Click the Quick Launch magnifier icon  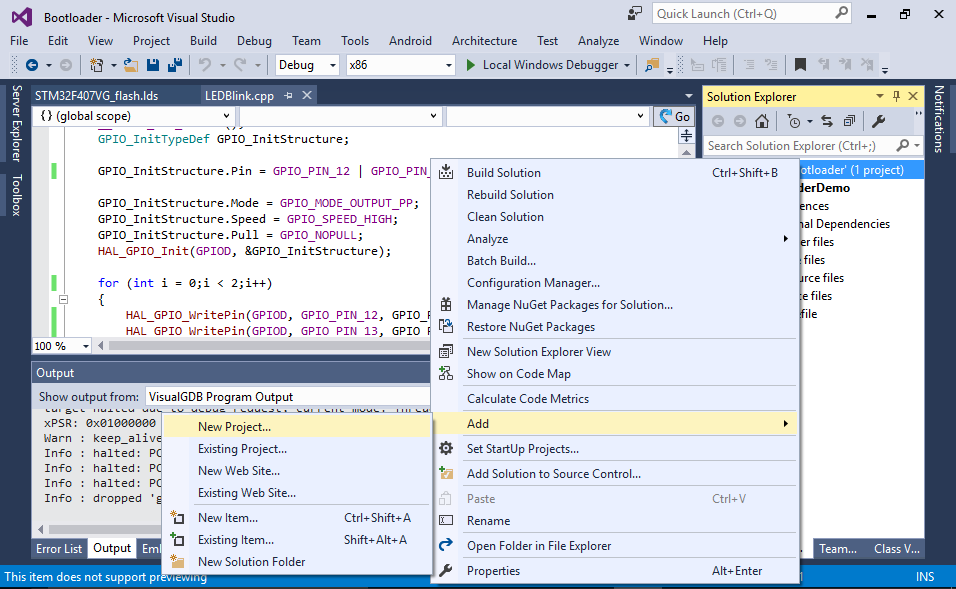841,13
